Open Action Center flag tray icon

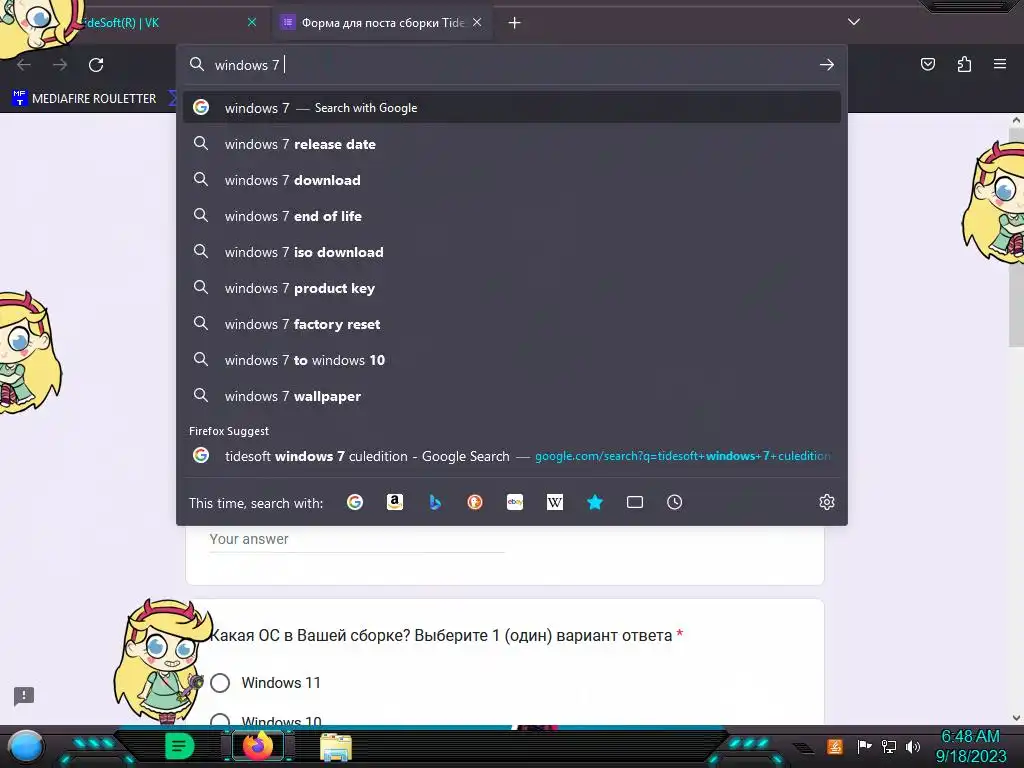coord(864,746)
